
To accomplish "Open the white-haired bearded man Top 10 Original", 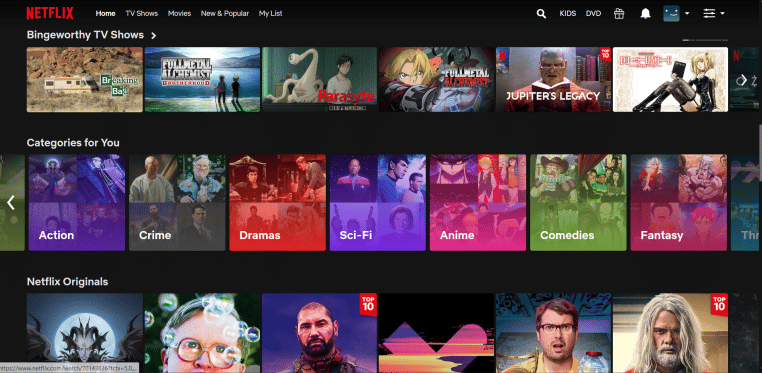I will 670,333.
